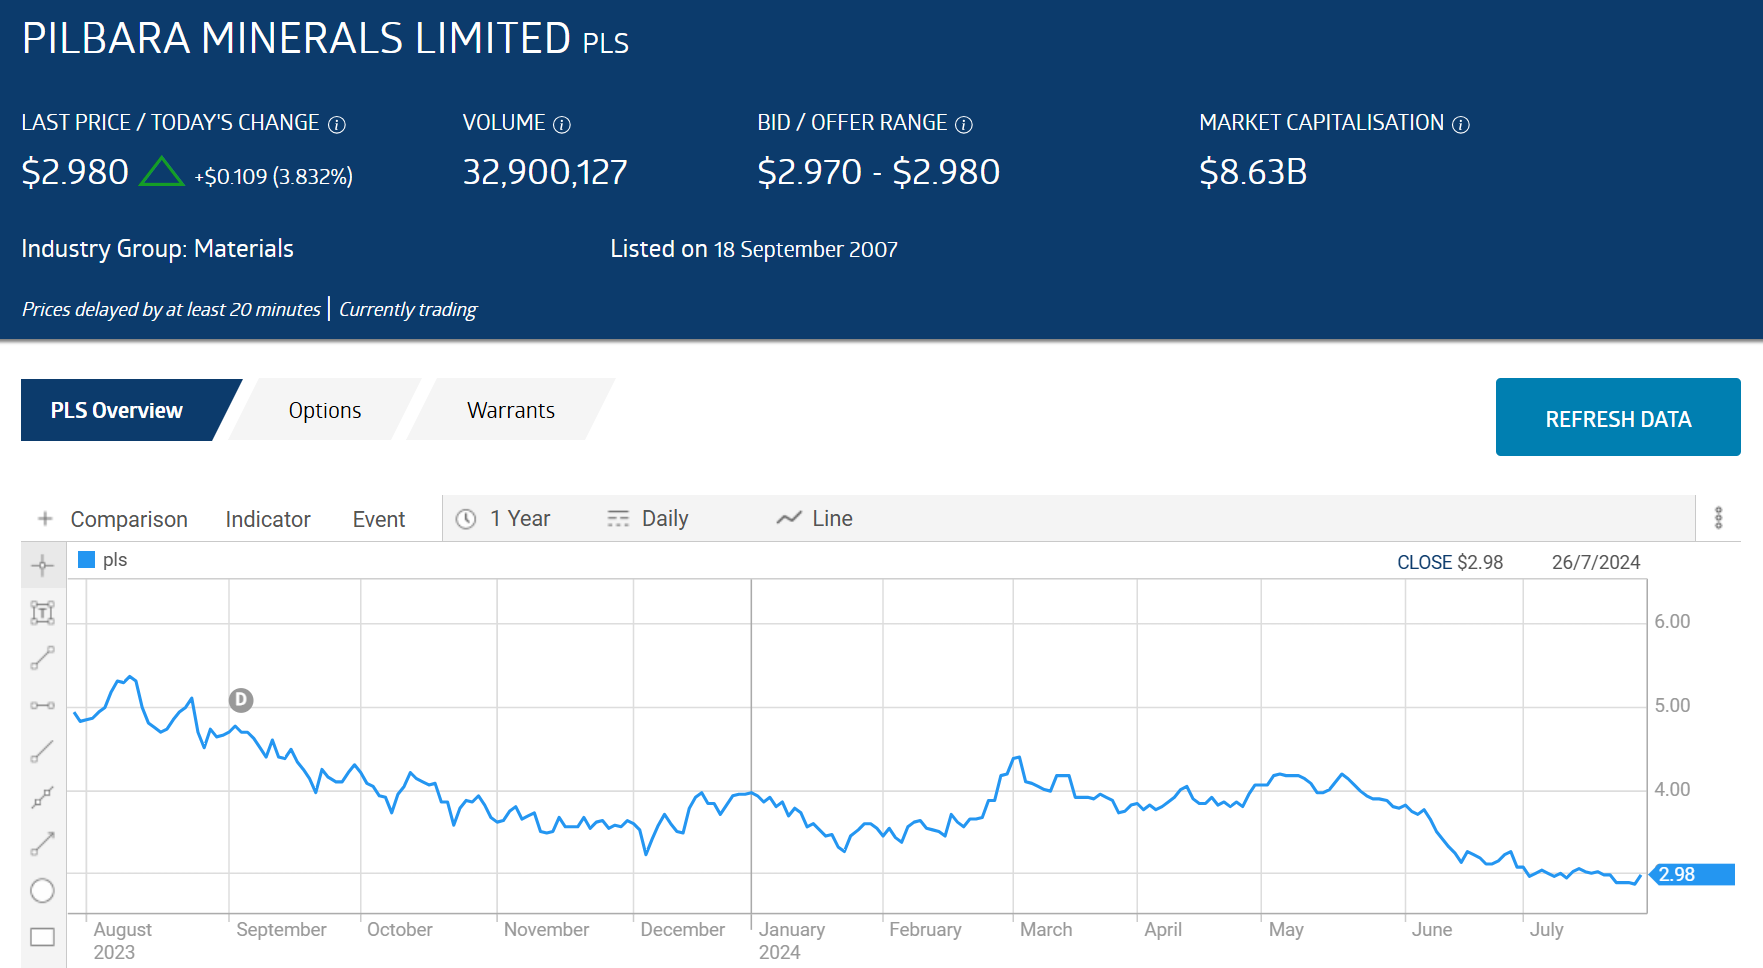
Task: Click the CLOSE $2.98 readout
Action: tap(1450, 562)
